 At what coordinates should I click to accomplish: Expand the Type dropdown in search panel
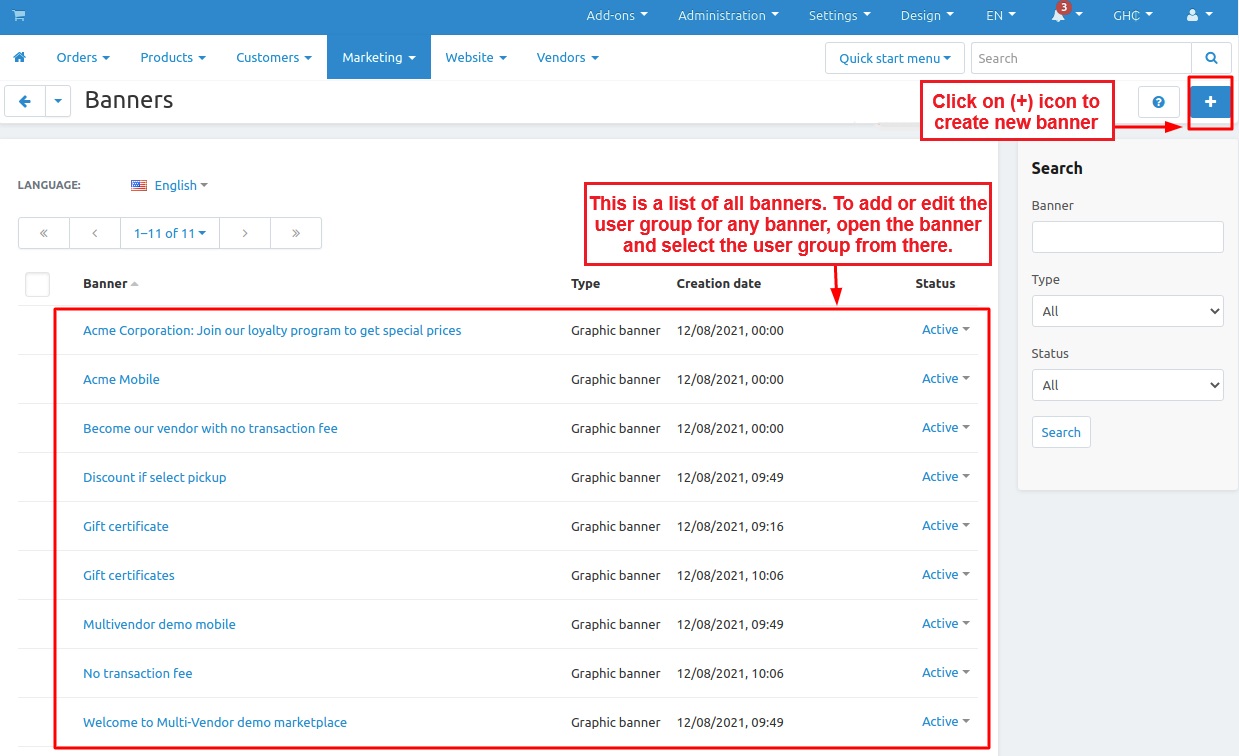coord(1127,311)
